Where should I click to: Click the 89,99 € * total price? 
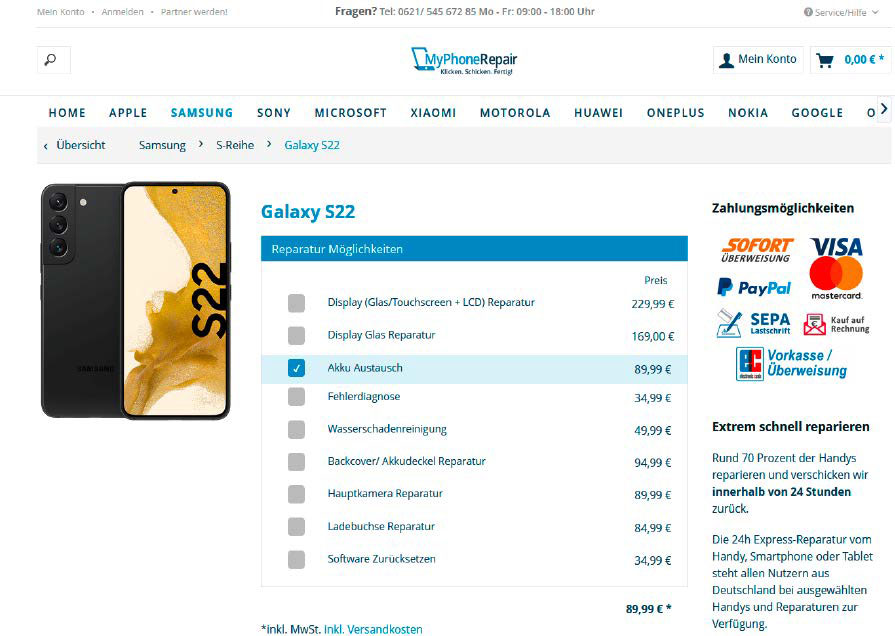[x=649, y=609]
